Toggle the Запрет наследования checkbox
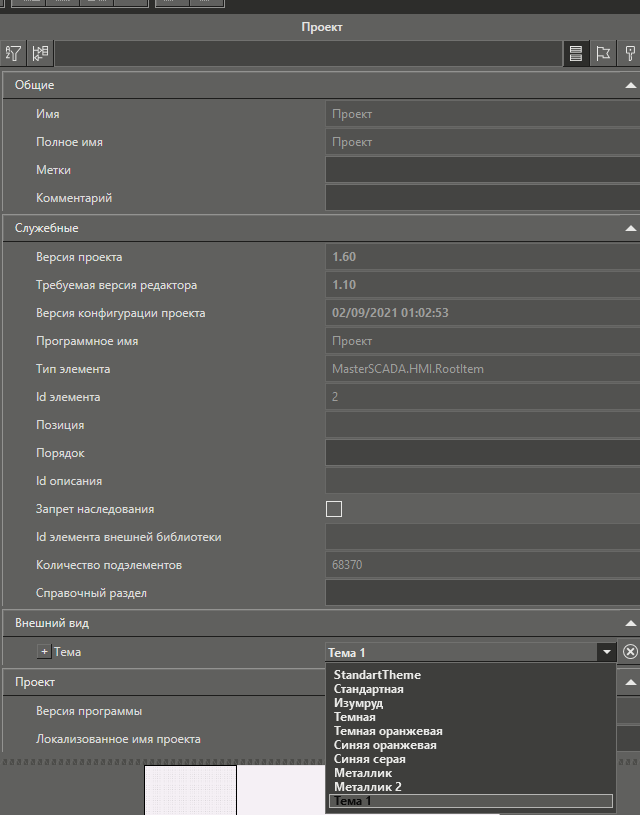The image size is (640, 815). [334, 509]
